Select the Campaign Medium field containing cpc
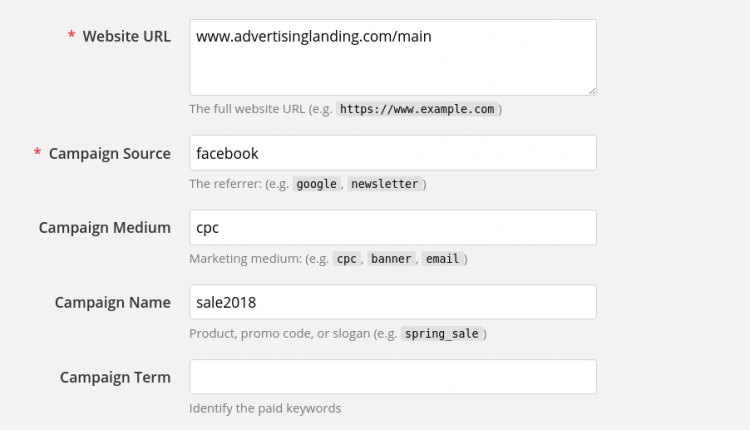The image size is (750, 430). pos(393,227)
